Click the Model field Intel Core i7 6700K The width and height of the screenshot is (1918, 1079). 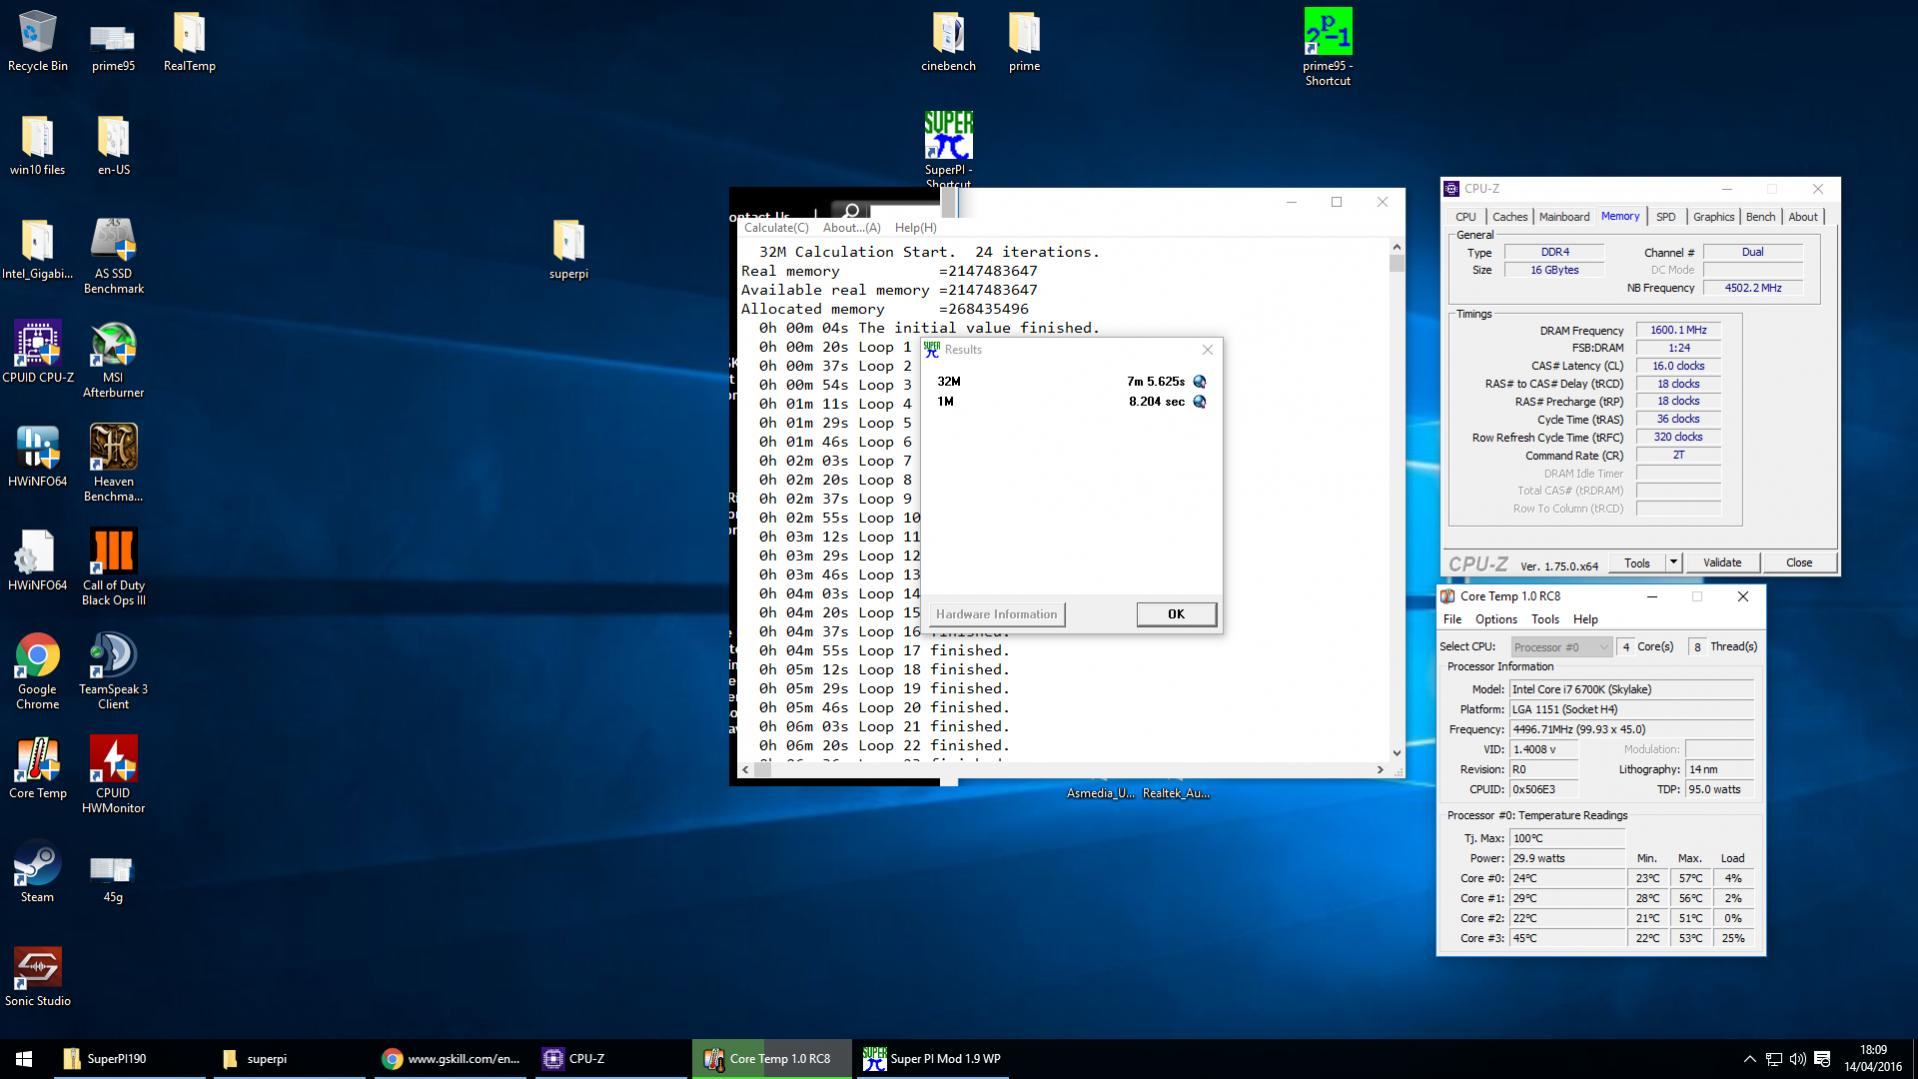pos(1632,690)
